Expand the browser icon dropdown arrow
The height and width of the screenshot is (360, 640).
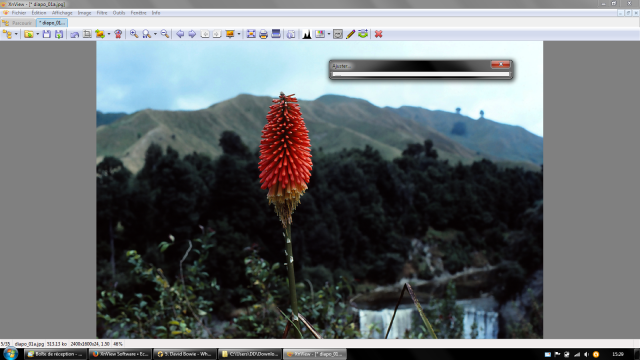(16, 34)
